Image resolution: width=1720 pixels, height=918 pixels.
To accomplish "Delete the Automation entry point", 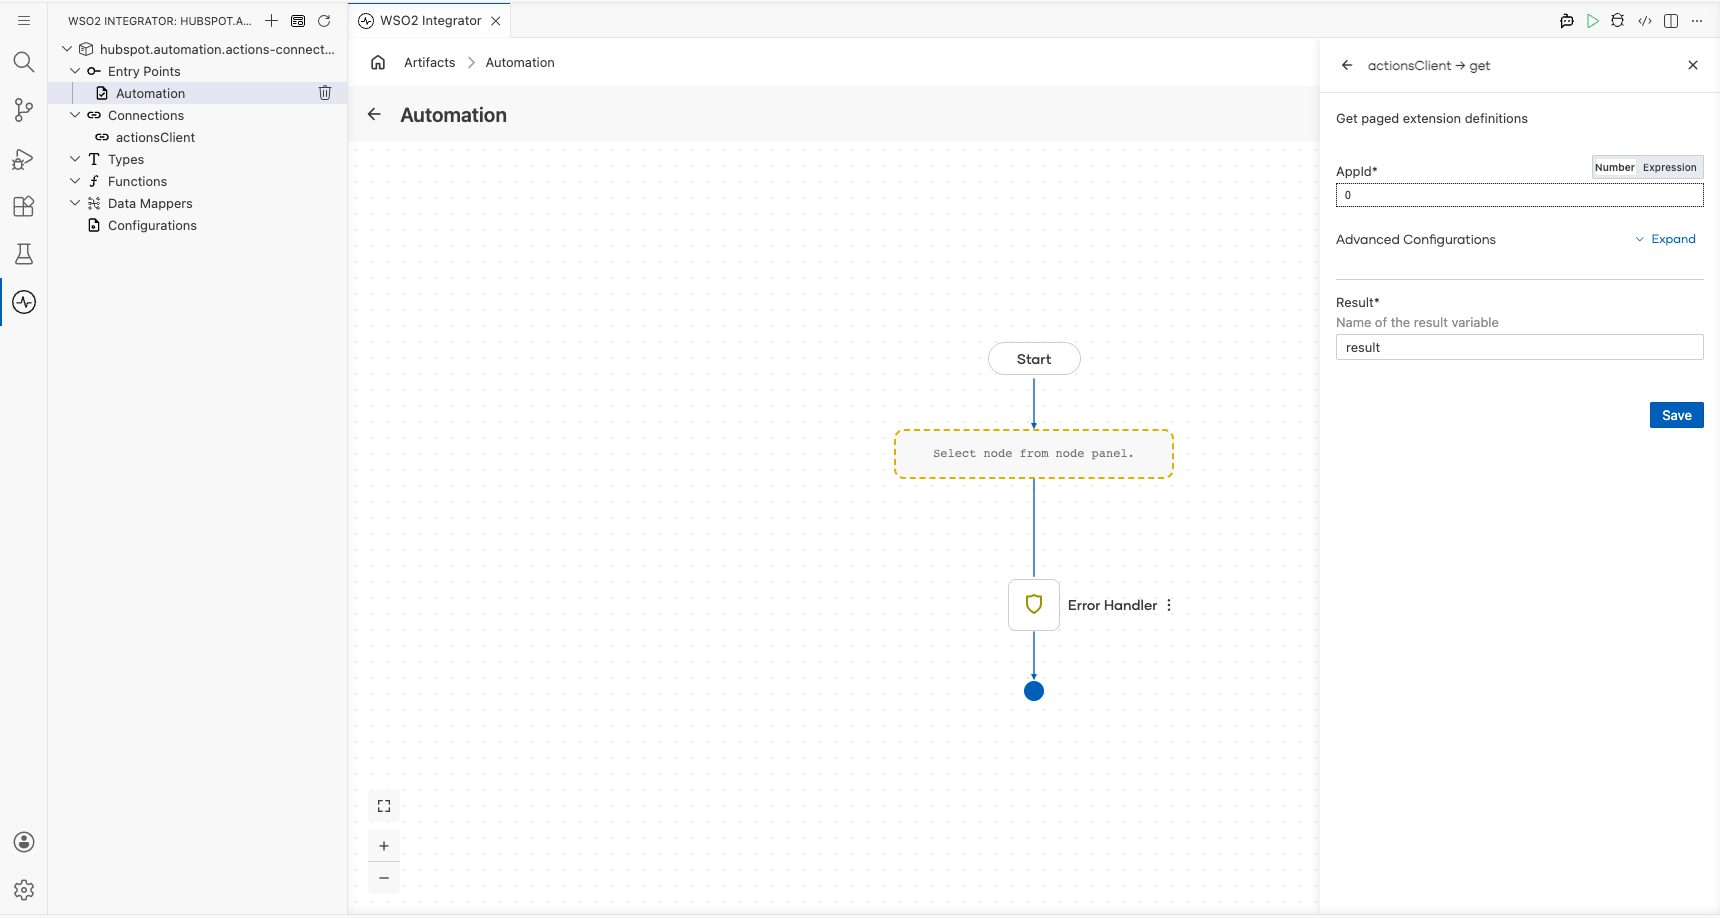I will 325,93.
